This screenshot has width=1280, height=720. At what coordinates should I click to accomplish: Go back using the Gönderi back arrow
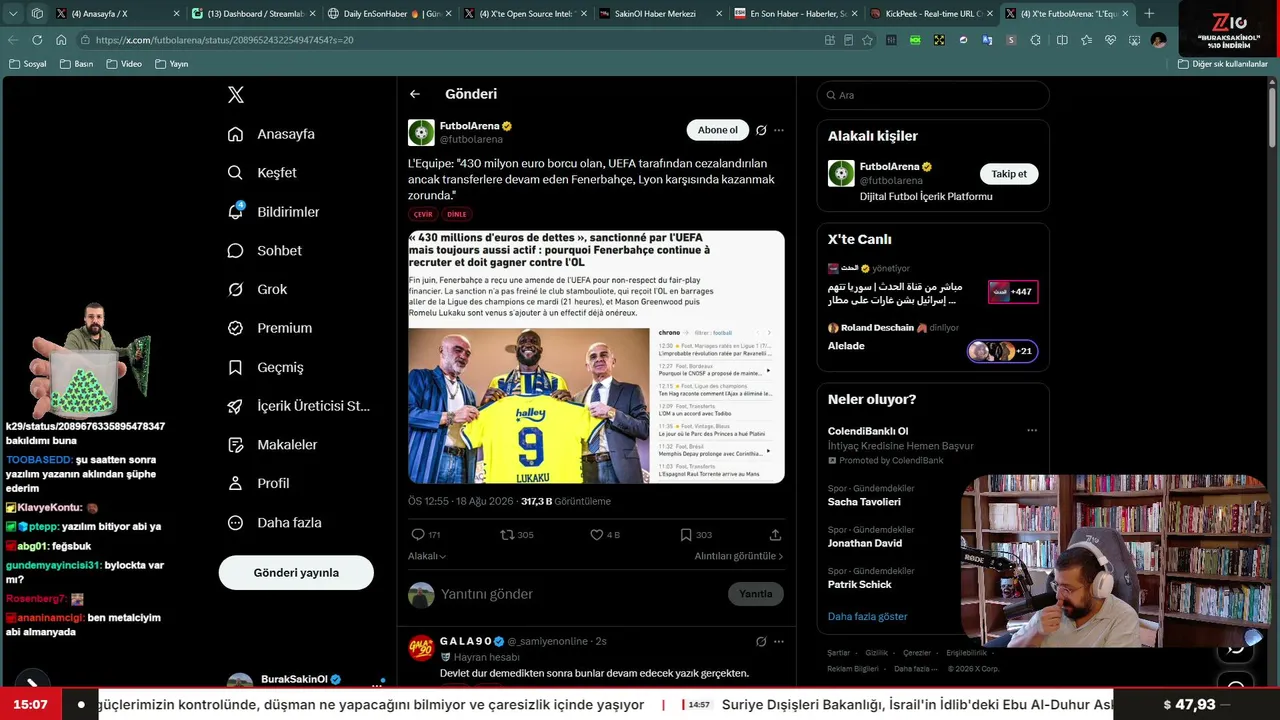pyautogui.click(x=415, y=94)
